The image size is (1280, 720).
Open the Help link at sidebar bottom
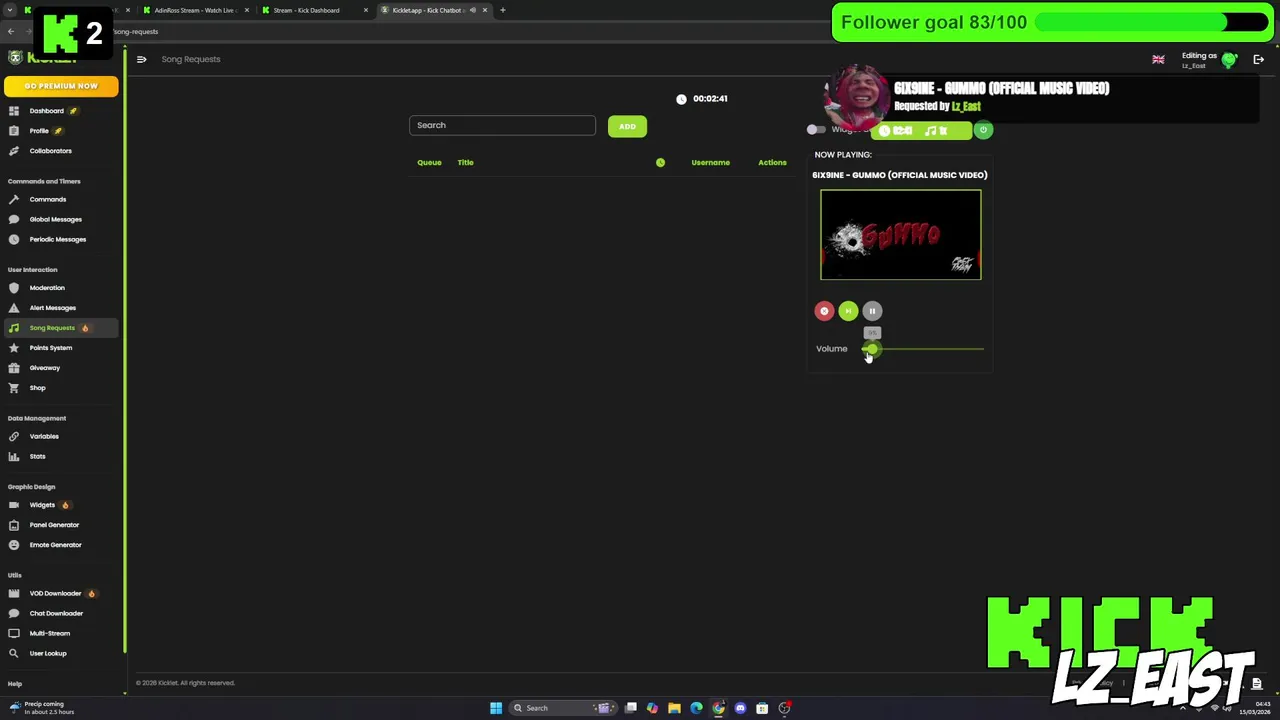click(15, 684)
